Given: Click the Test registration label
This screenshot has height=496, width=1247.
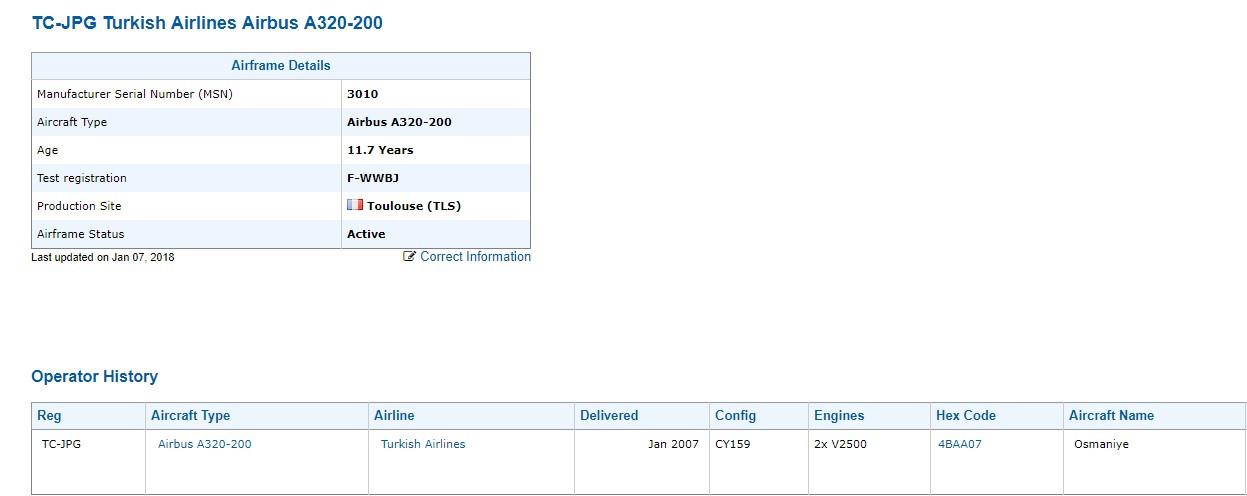Looking at the screenshot, I should (x=82, y=178).
